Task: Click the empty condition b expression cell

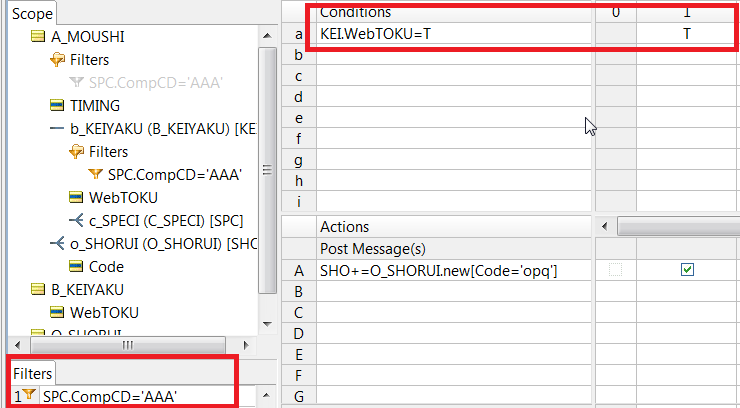Action: click(454, 55)
